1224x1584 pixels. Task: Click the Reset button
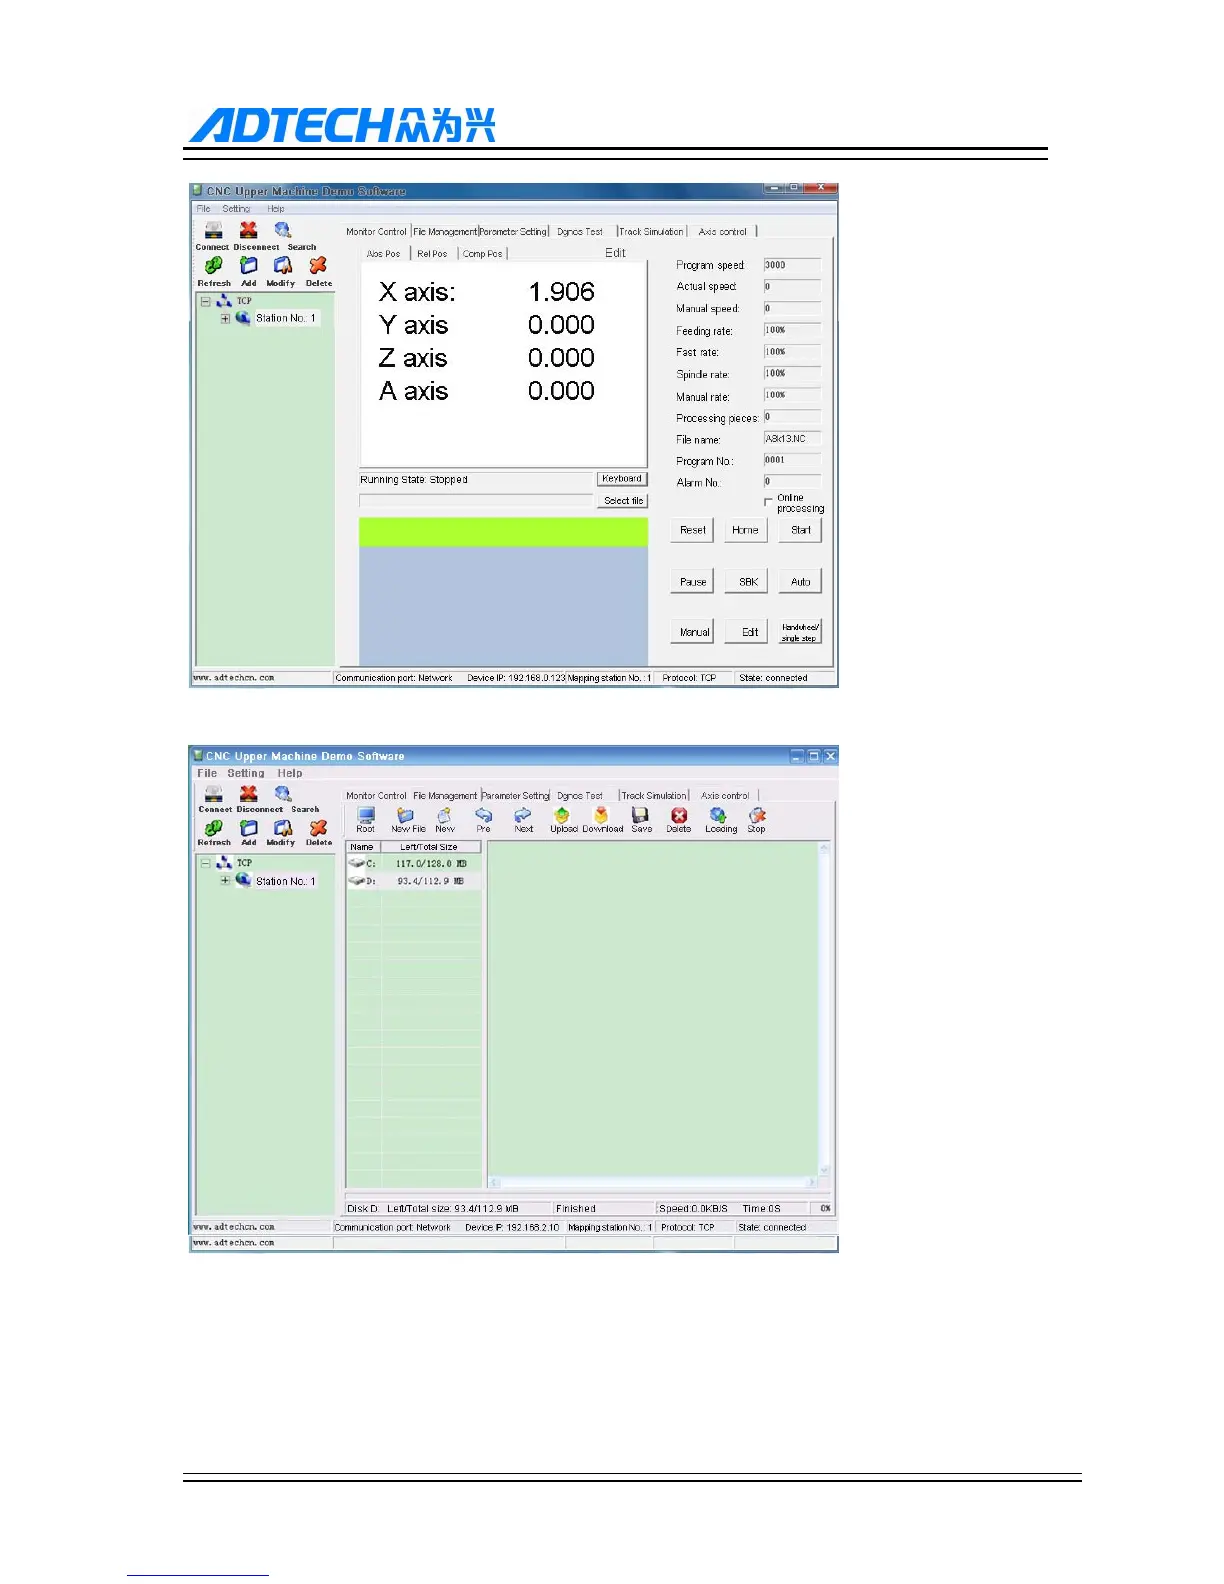pyautogui.click(x=693, y=530)
